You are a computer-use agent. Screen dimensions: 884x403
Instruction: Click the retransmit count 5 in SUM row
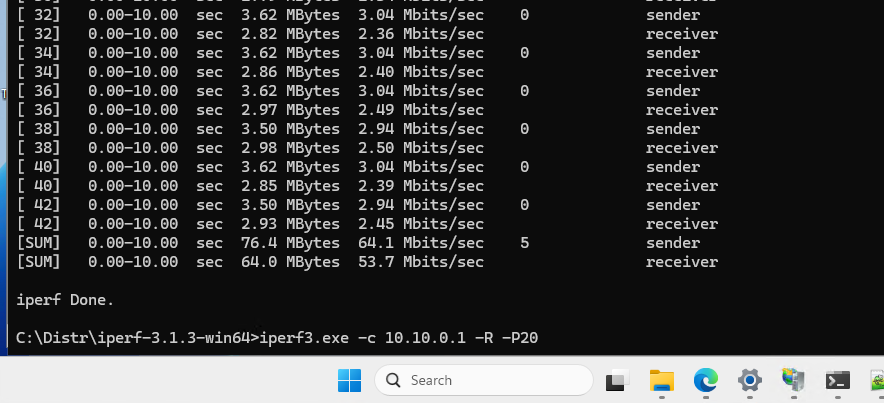[x=525, y=243]
